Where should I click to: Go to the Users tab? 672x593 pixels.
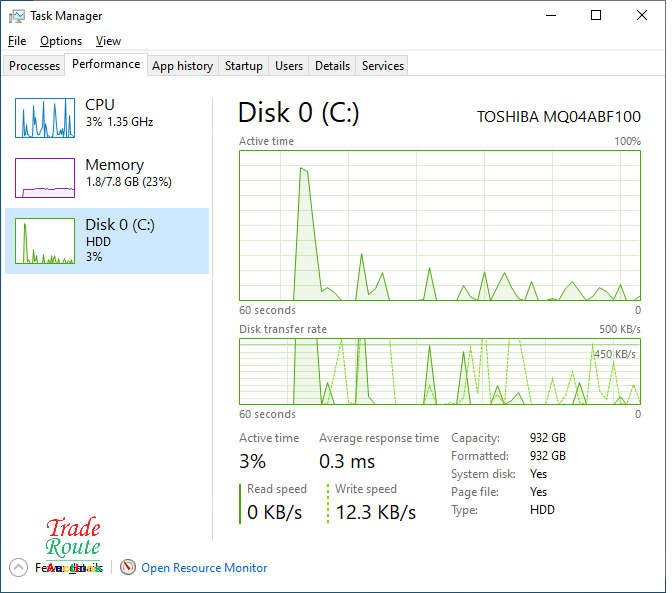click(x=289, y=66)
